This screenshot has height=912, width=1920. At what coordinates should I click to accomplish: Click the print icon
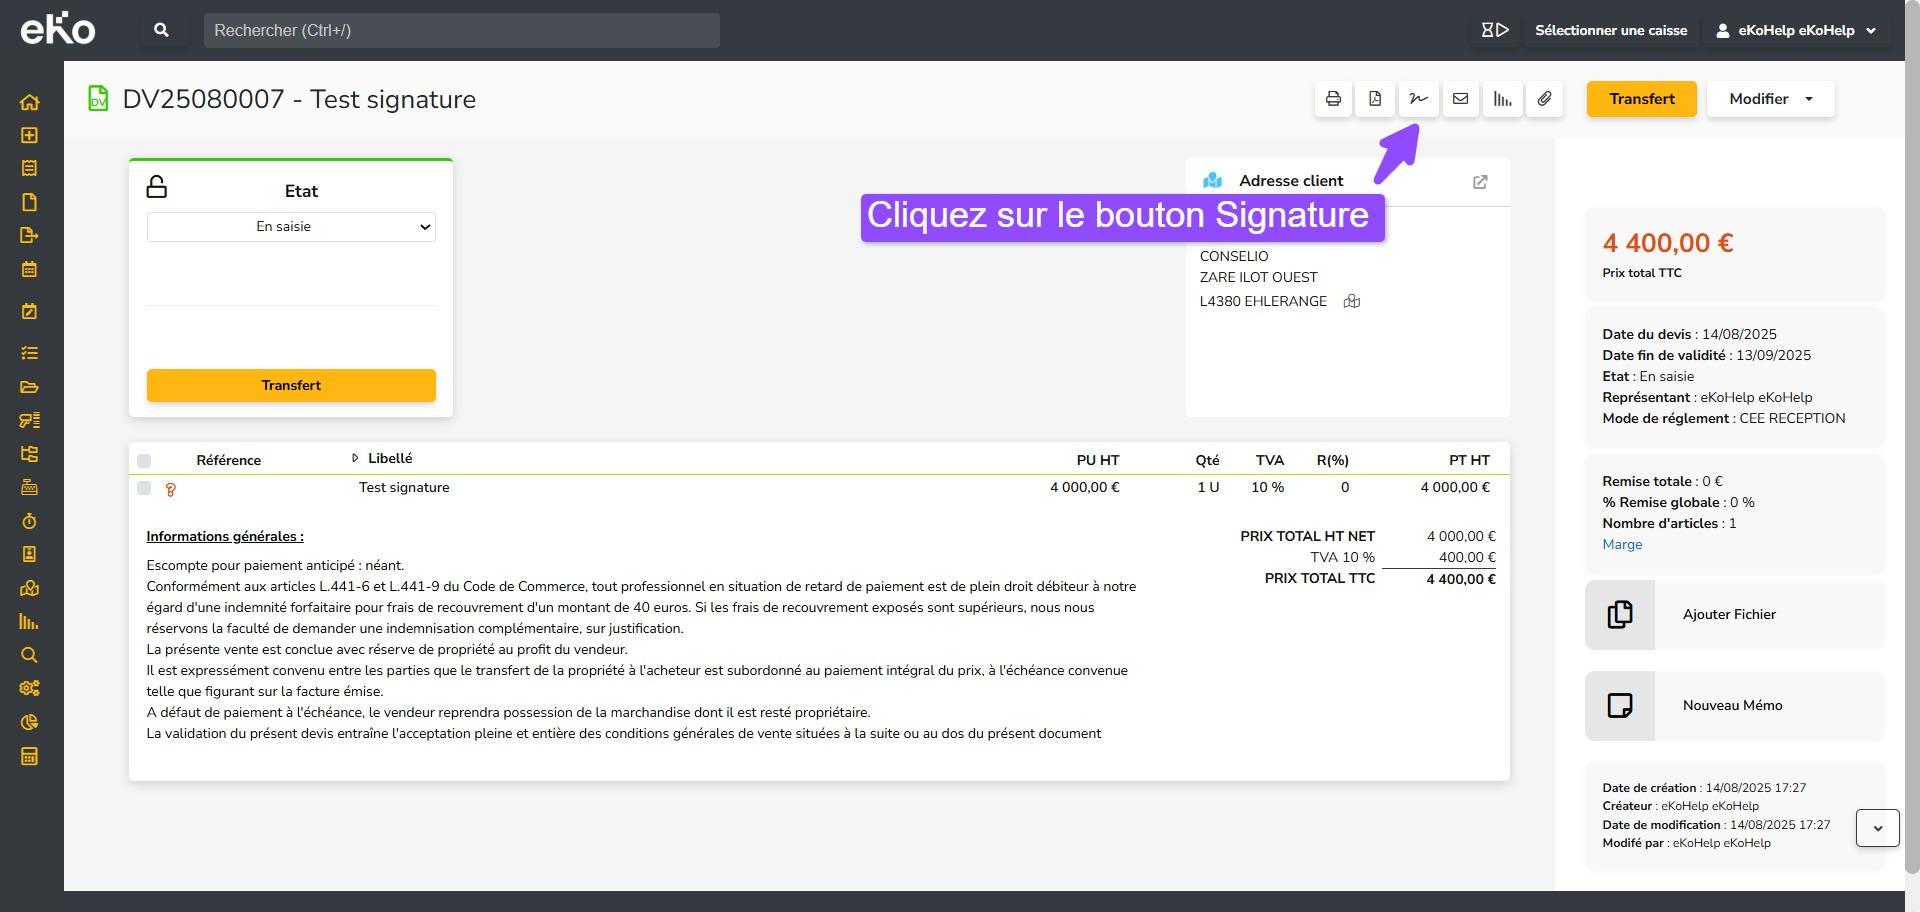click(x=1333, y=99)
